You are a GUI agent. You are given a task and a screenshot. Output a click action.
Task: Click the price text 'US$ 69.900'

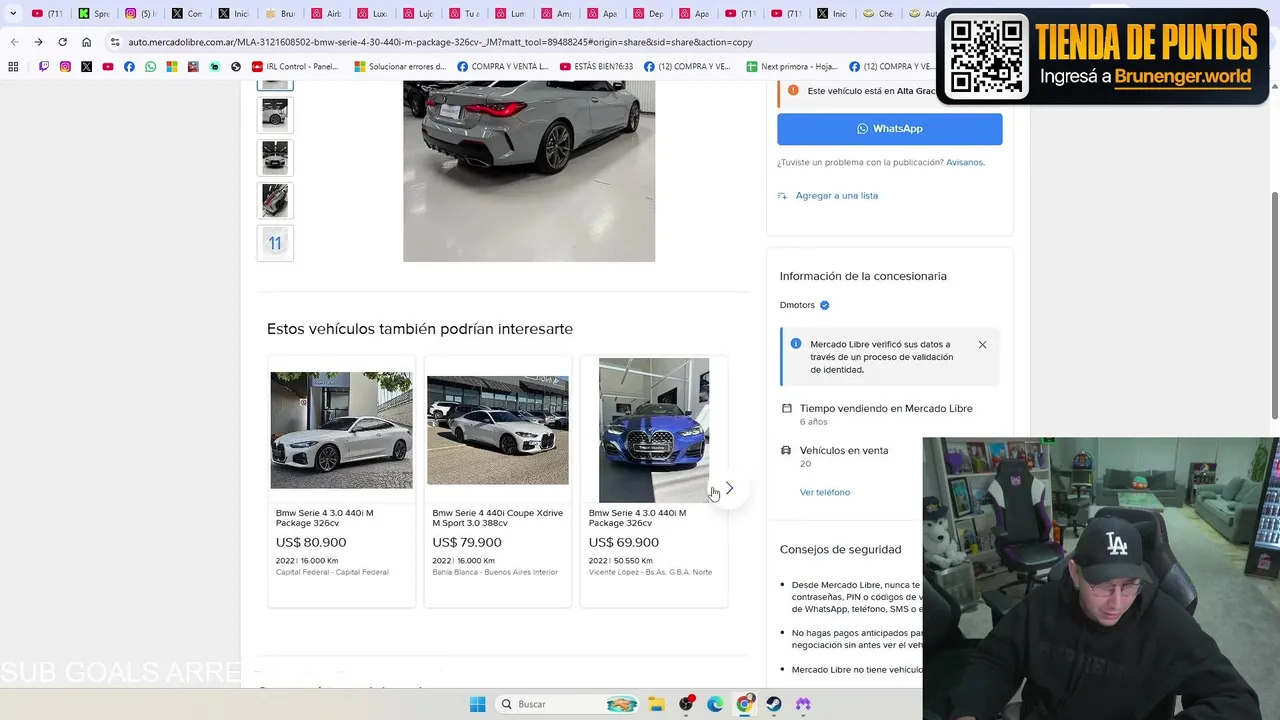point(624,543)
